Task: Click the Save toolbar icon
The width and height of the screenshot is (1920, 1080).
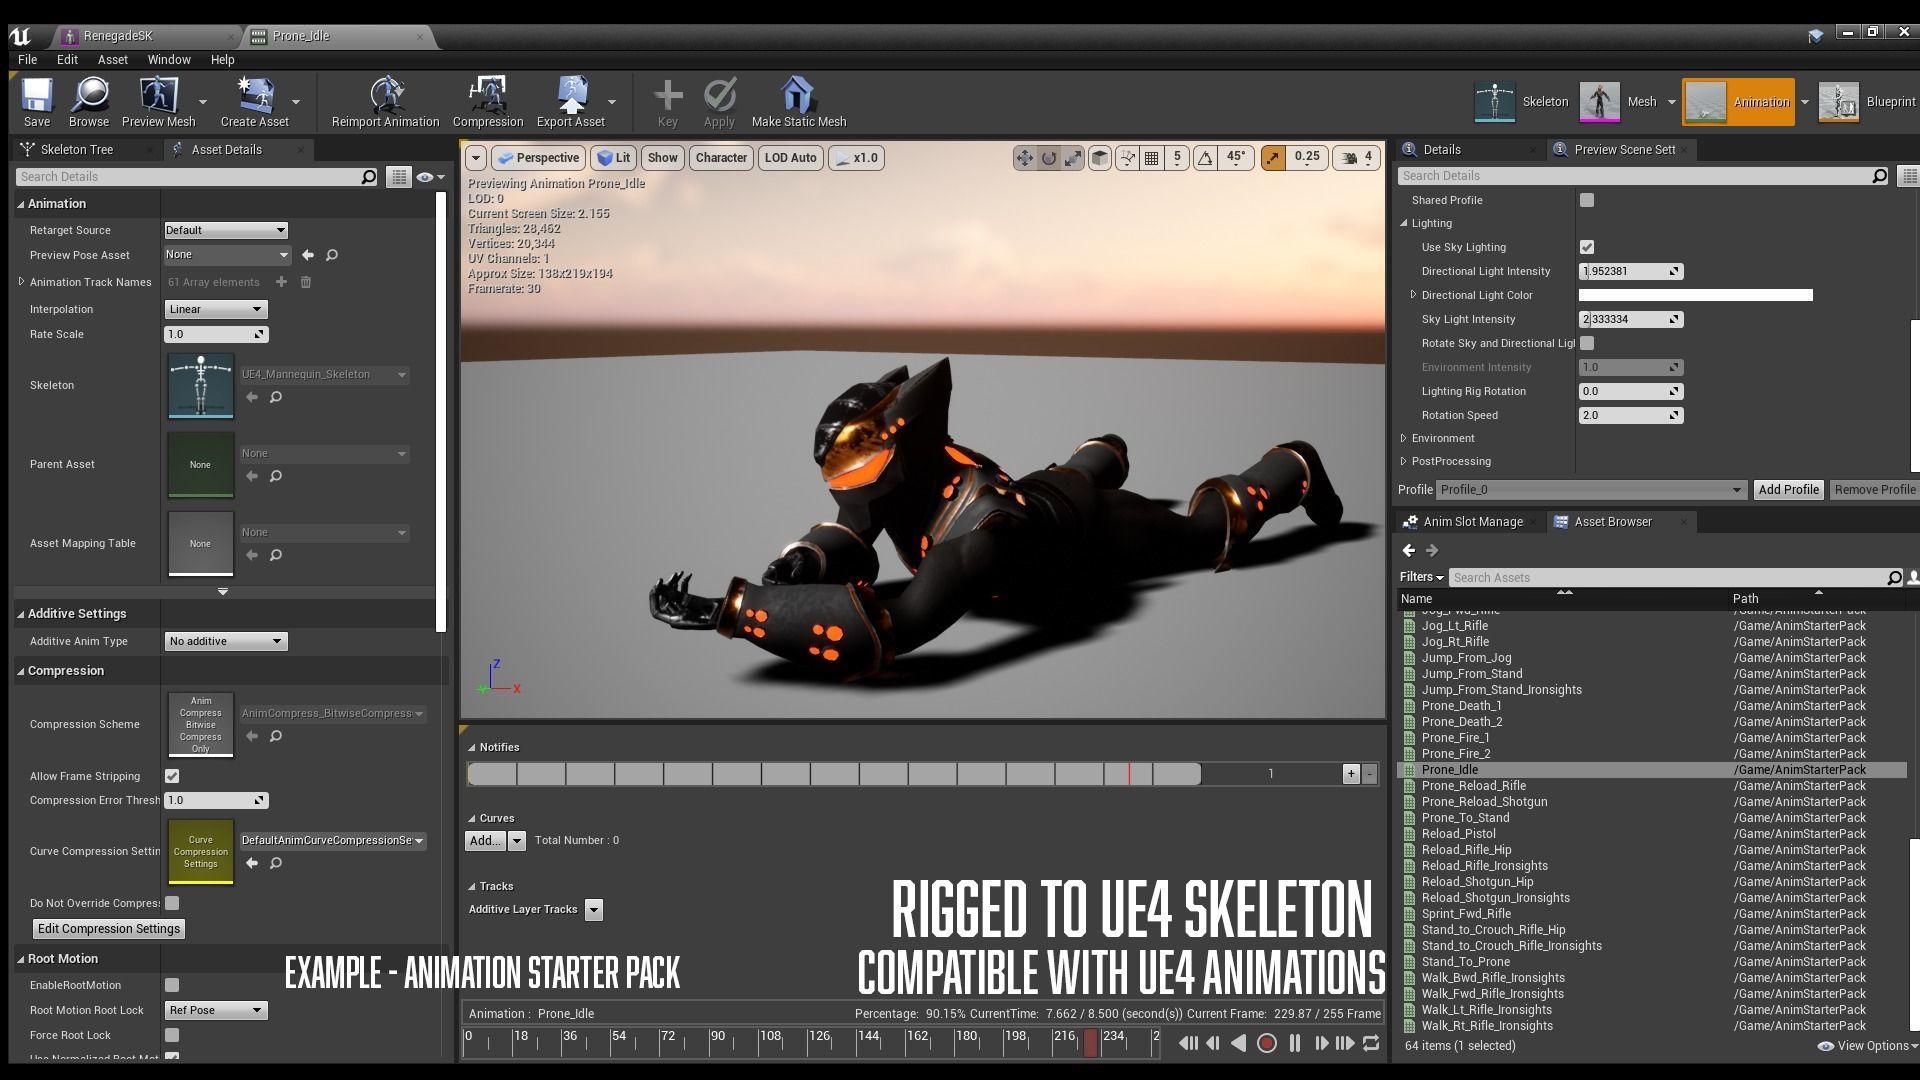Action: [37, 101]
